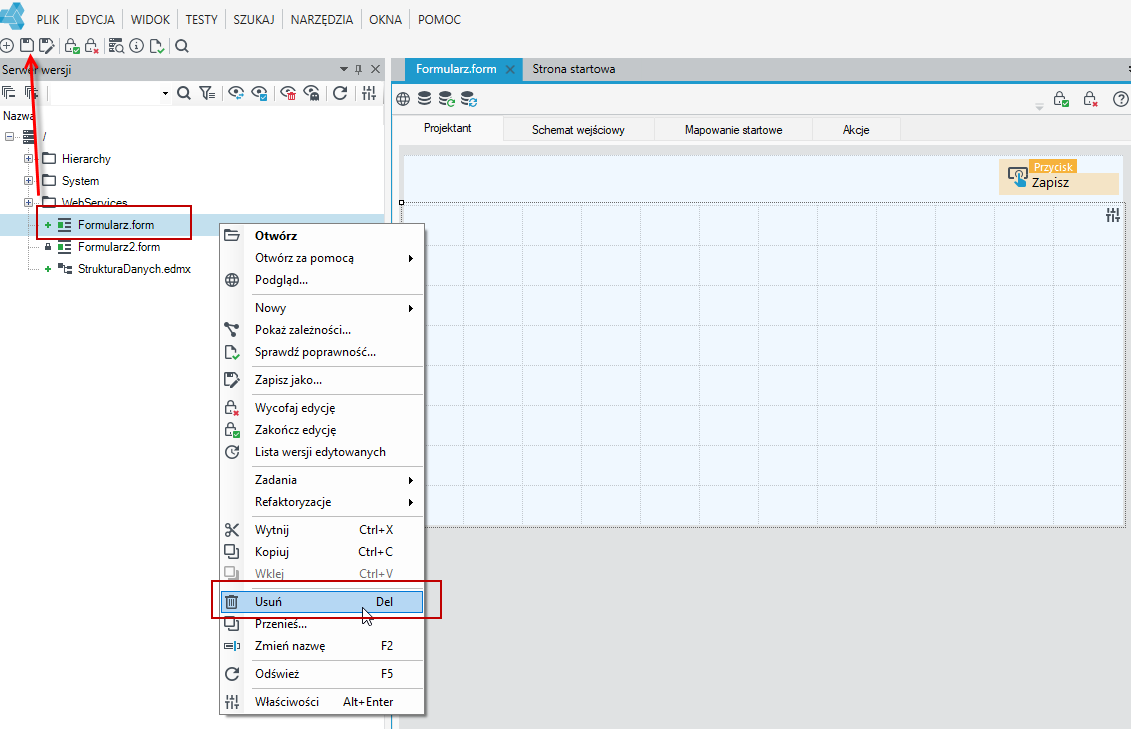Expand the 'Otwórz za pomocą' submenu
This screenshot has width=1131, height=729.
click(x=322, y=258)
